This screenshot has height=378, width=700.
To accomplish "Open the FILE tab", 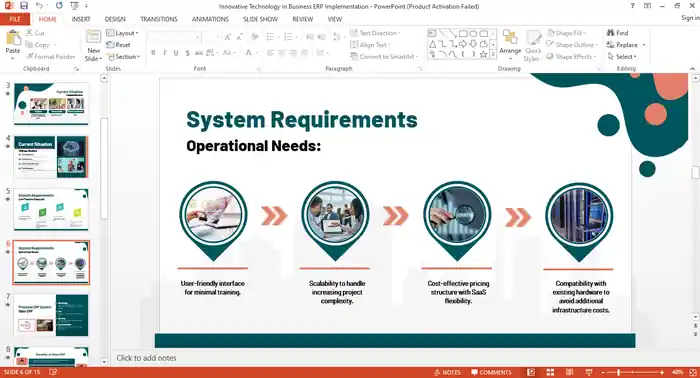I will 15,19.
